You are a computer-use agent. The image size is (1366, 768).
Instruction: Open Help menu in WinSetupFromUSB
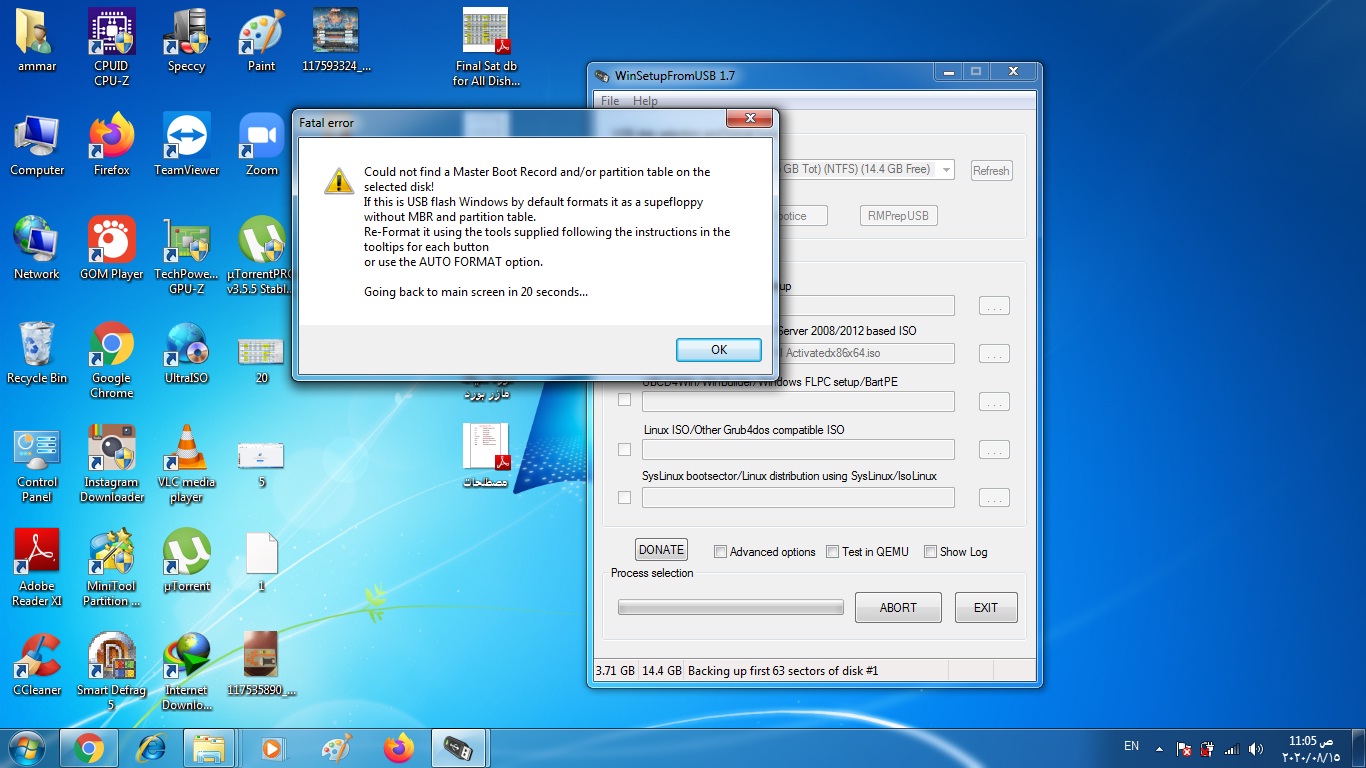[645, 101]
